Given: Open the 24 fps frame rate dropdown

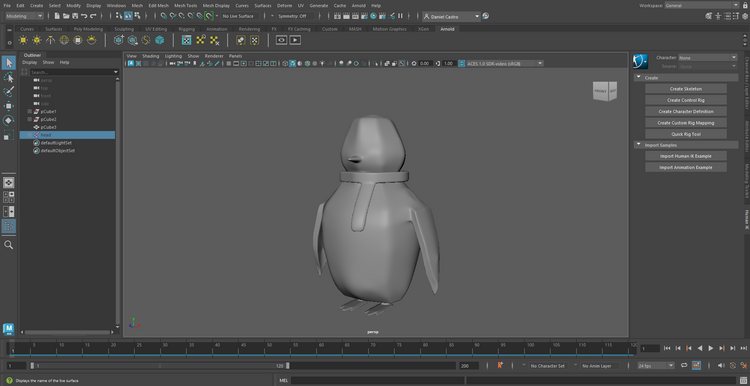Looking at the screenshot, I should pyautogui.click(x=656, y=365).
